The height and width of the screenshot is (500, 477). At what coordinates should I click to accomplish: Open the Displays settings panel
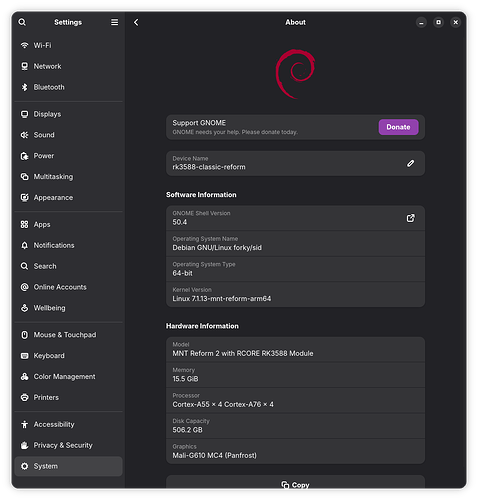68,114
